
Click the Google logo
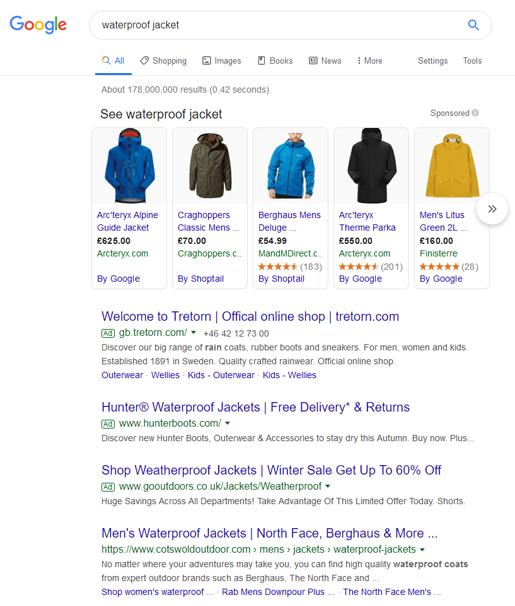[38, 25]
